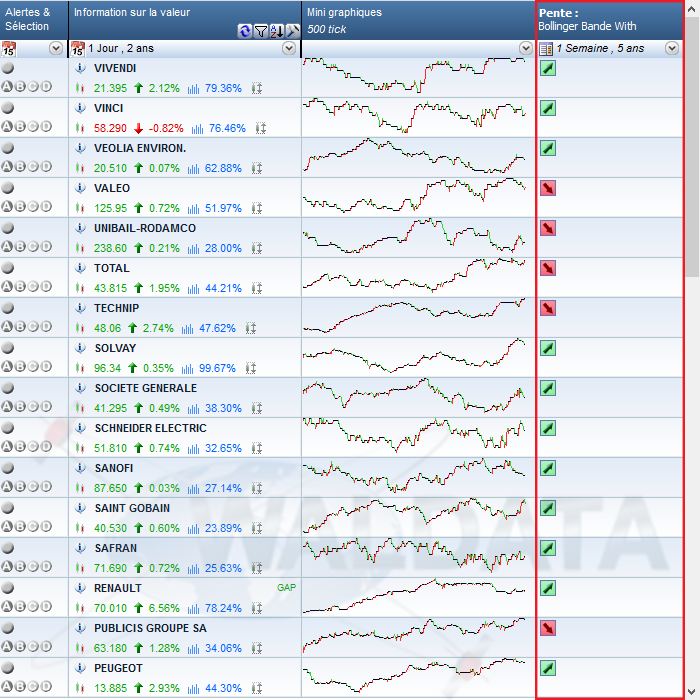Click calendar icon beside 1 Jour, 2 ans
The height and width of the screenshot is (700, 700).
(78, 48)
